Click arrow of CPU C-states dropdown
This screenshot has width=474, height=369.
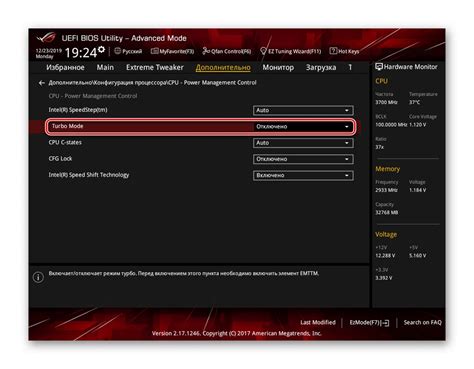coord(347,143)
